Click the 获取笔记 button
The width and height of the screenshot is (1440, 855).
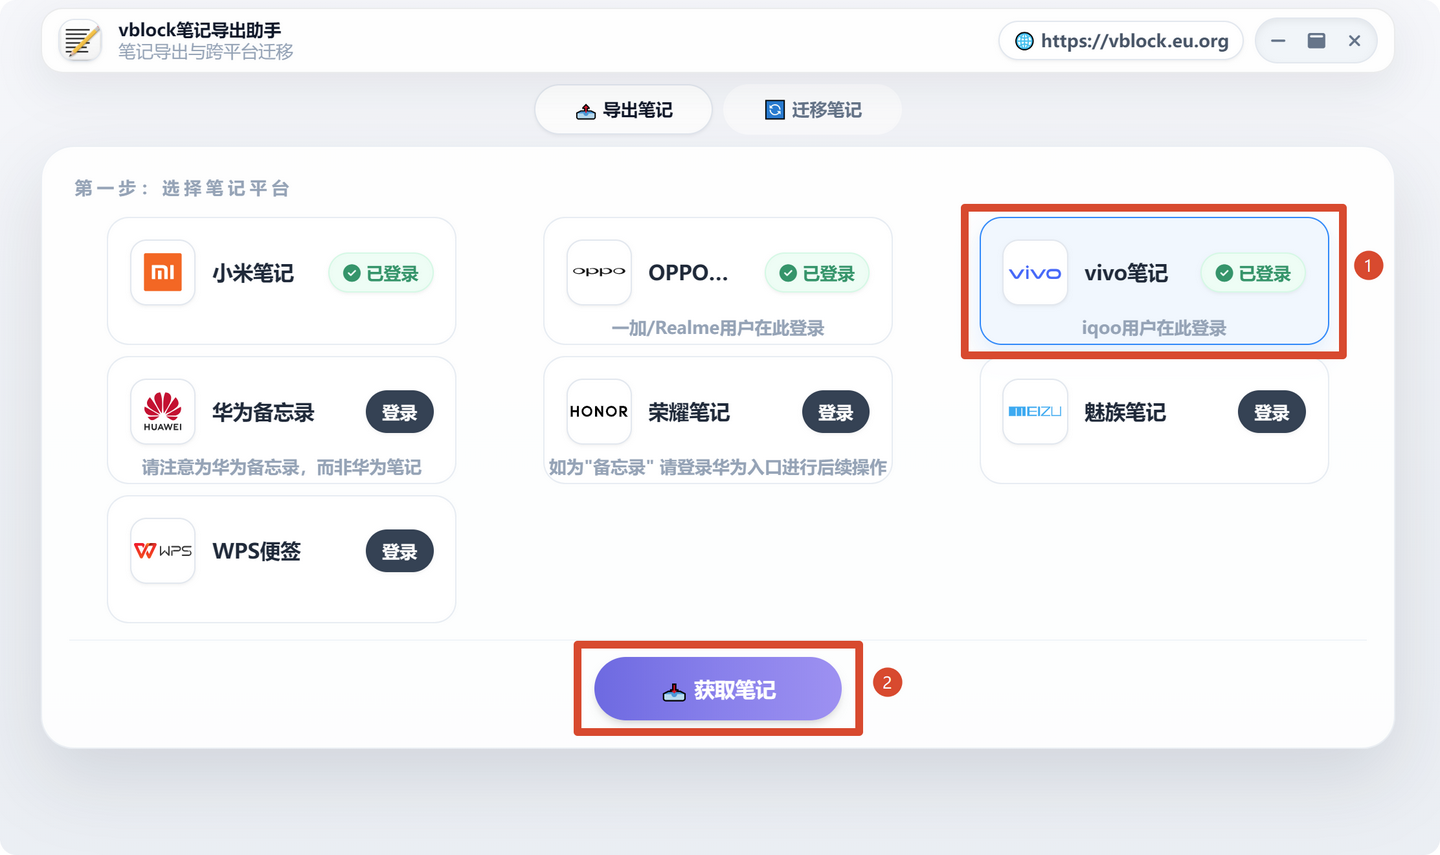pos(718,689)
